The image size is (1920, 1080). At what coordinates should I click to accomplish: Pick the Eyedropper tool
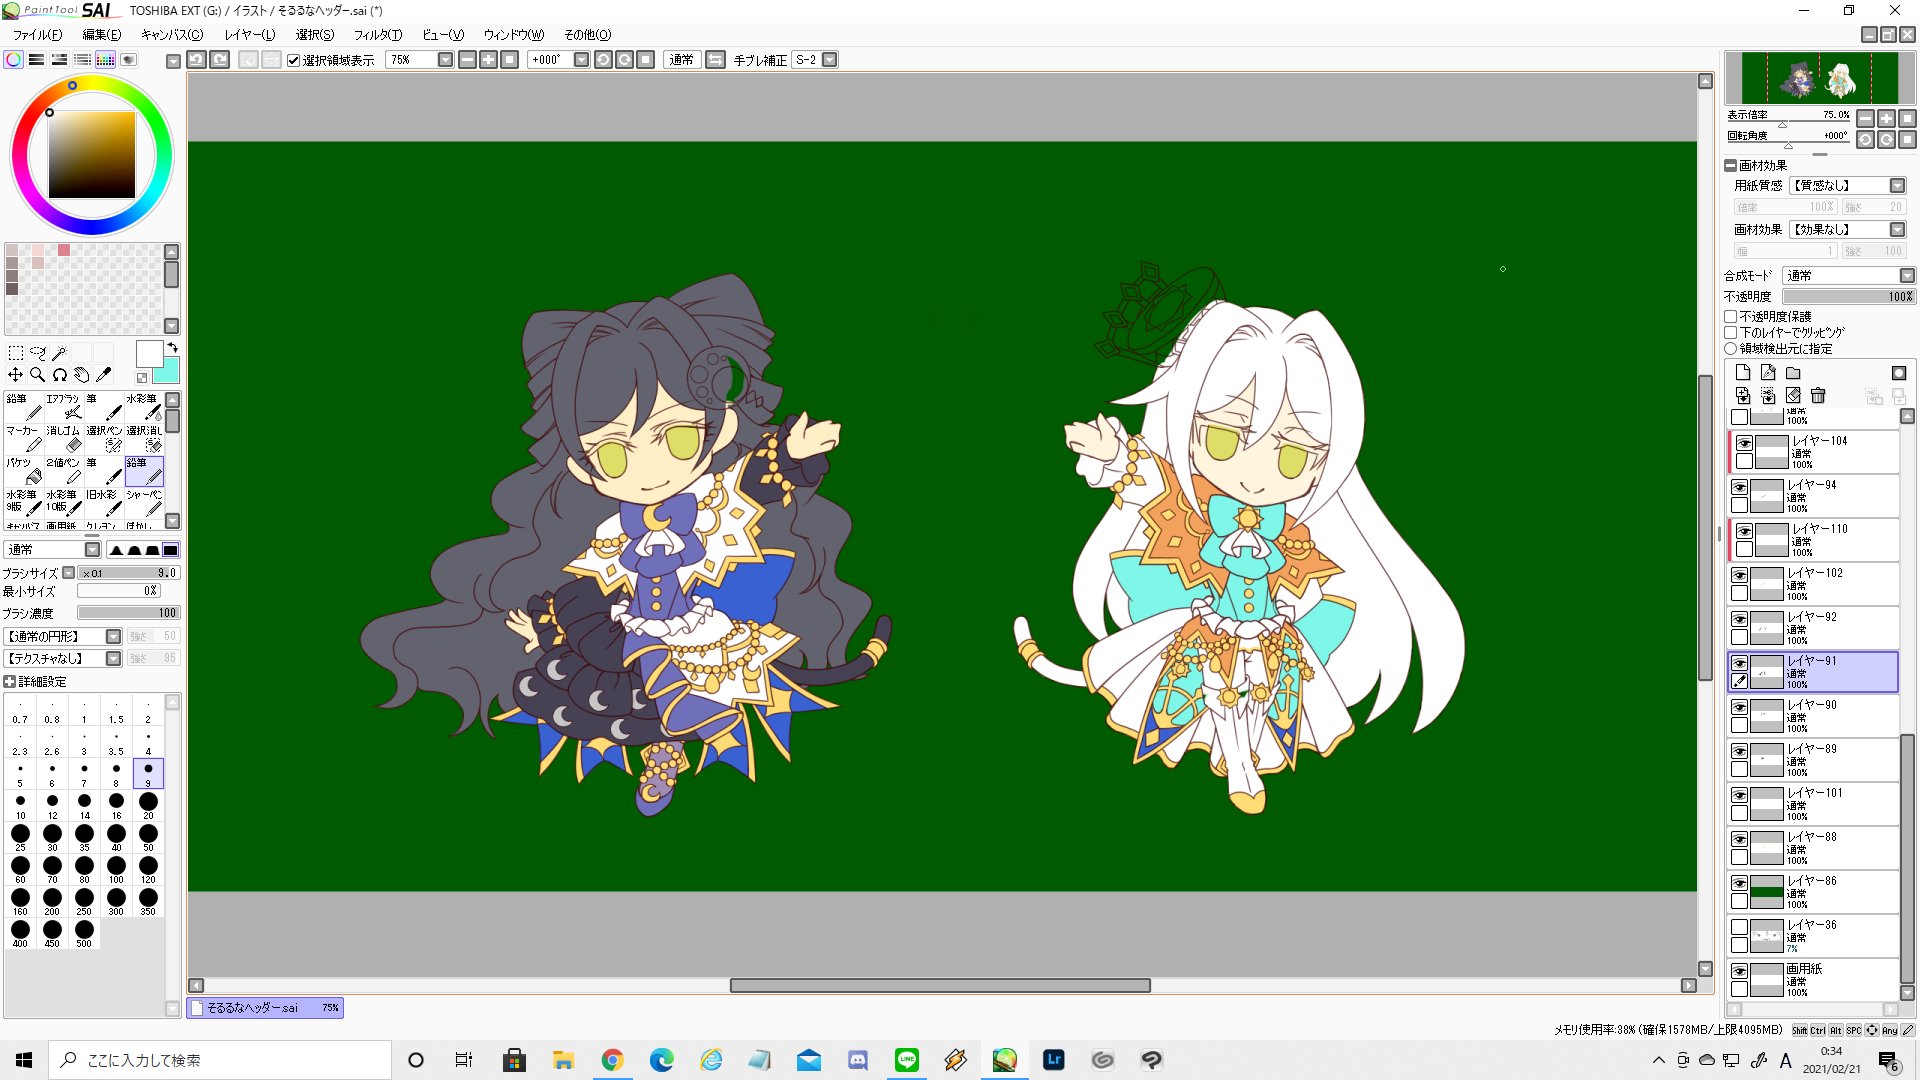[x=103, y=375]
